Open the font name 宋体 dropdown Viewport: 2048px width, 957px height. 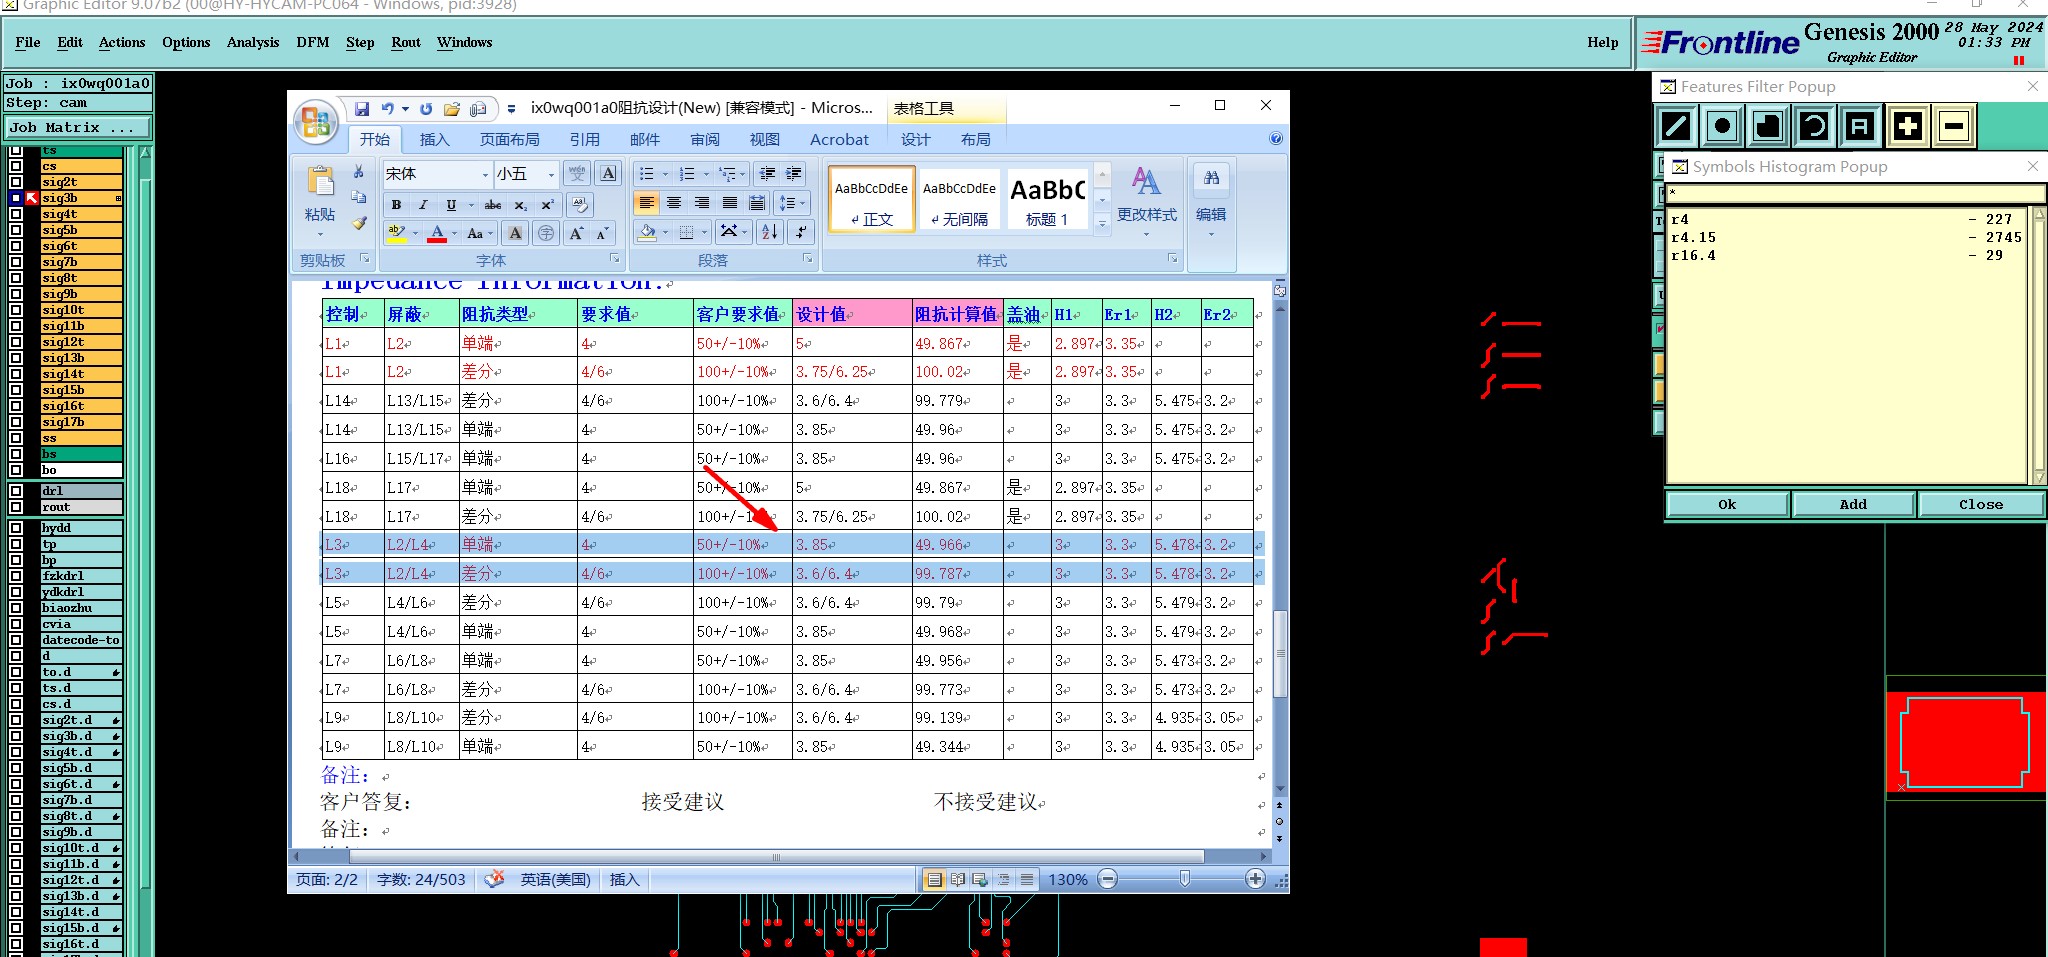[x=486, y=174]
